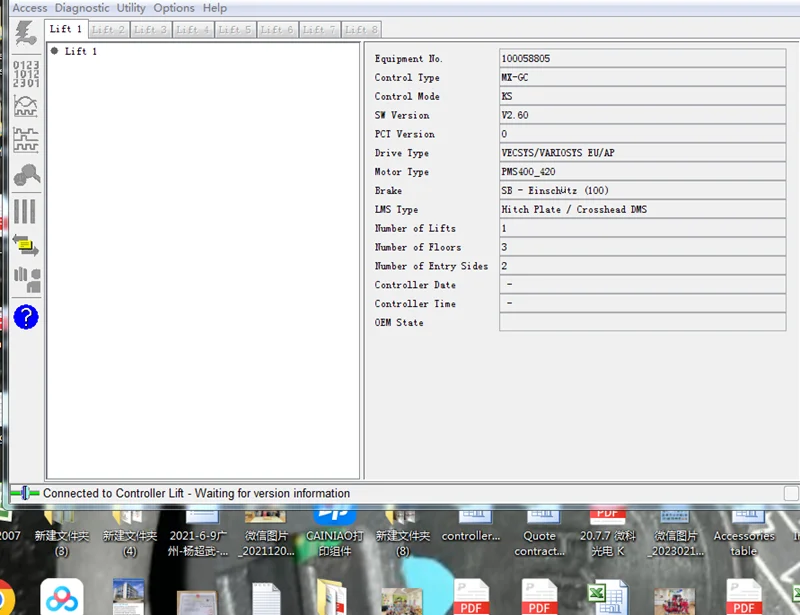Switch to the Lift 6 tab
This screenshot has height=615, width=800.
(278, 30)
